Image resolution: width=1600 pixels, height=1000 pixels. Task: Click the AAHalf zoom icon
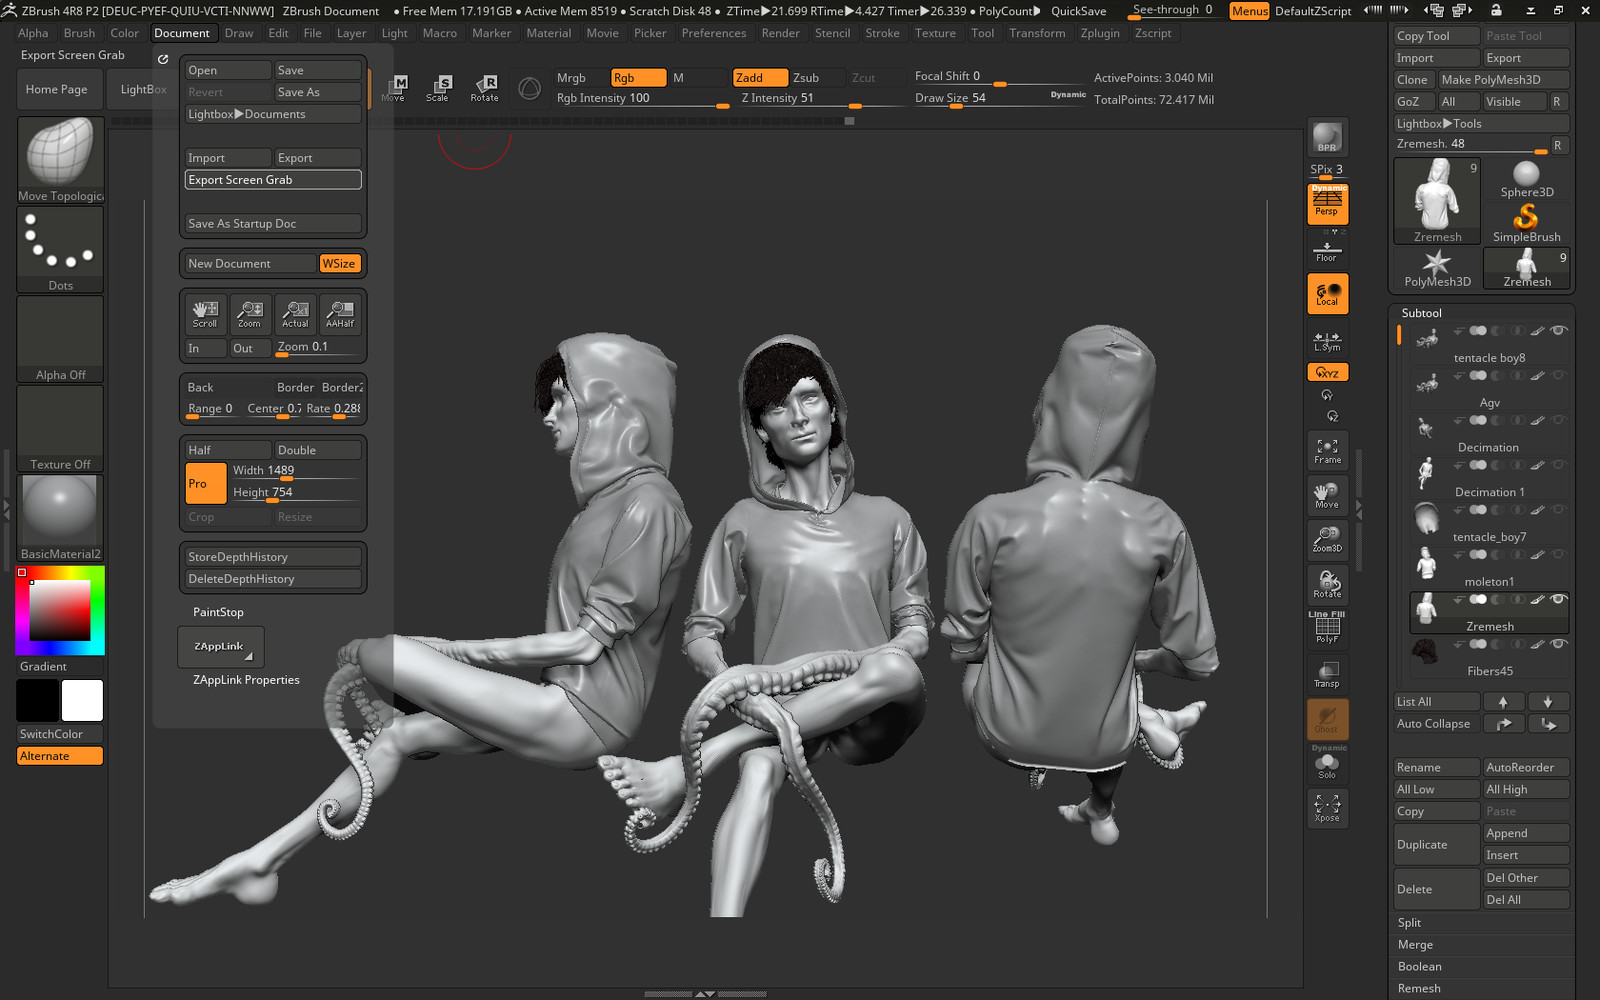(340, 314)
